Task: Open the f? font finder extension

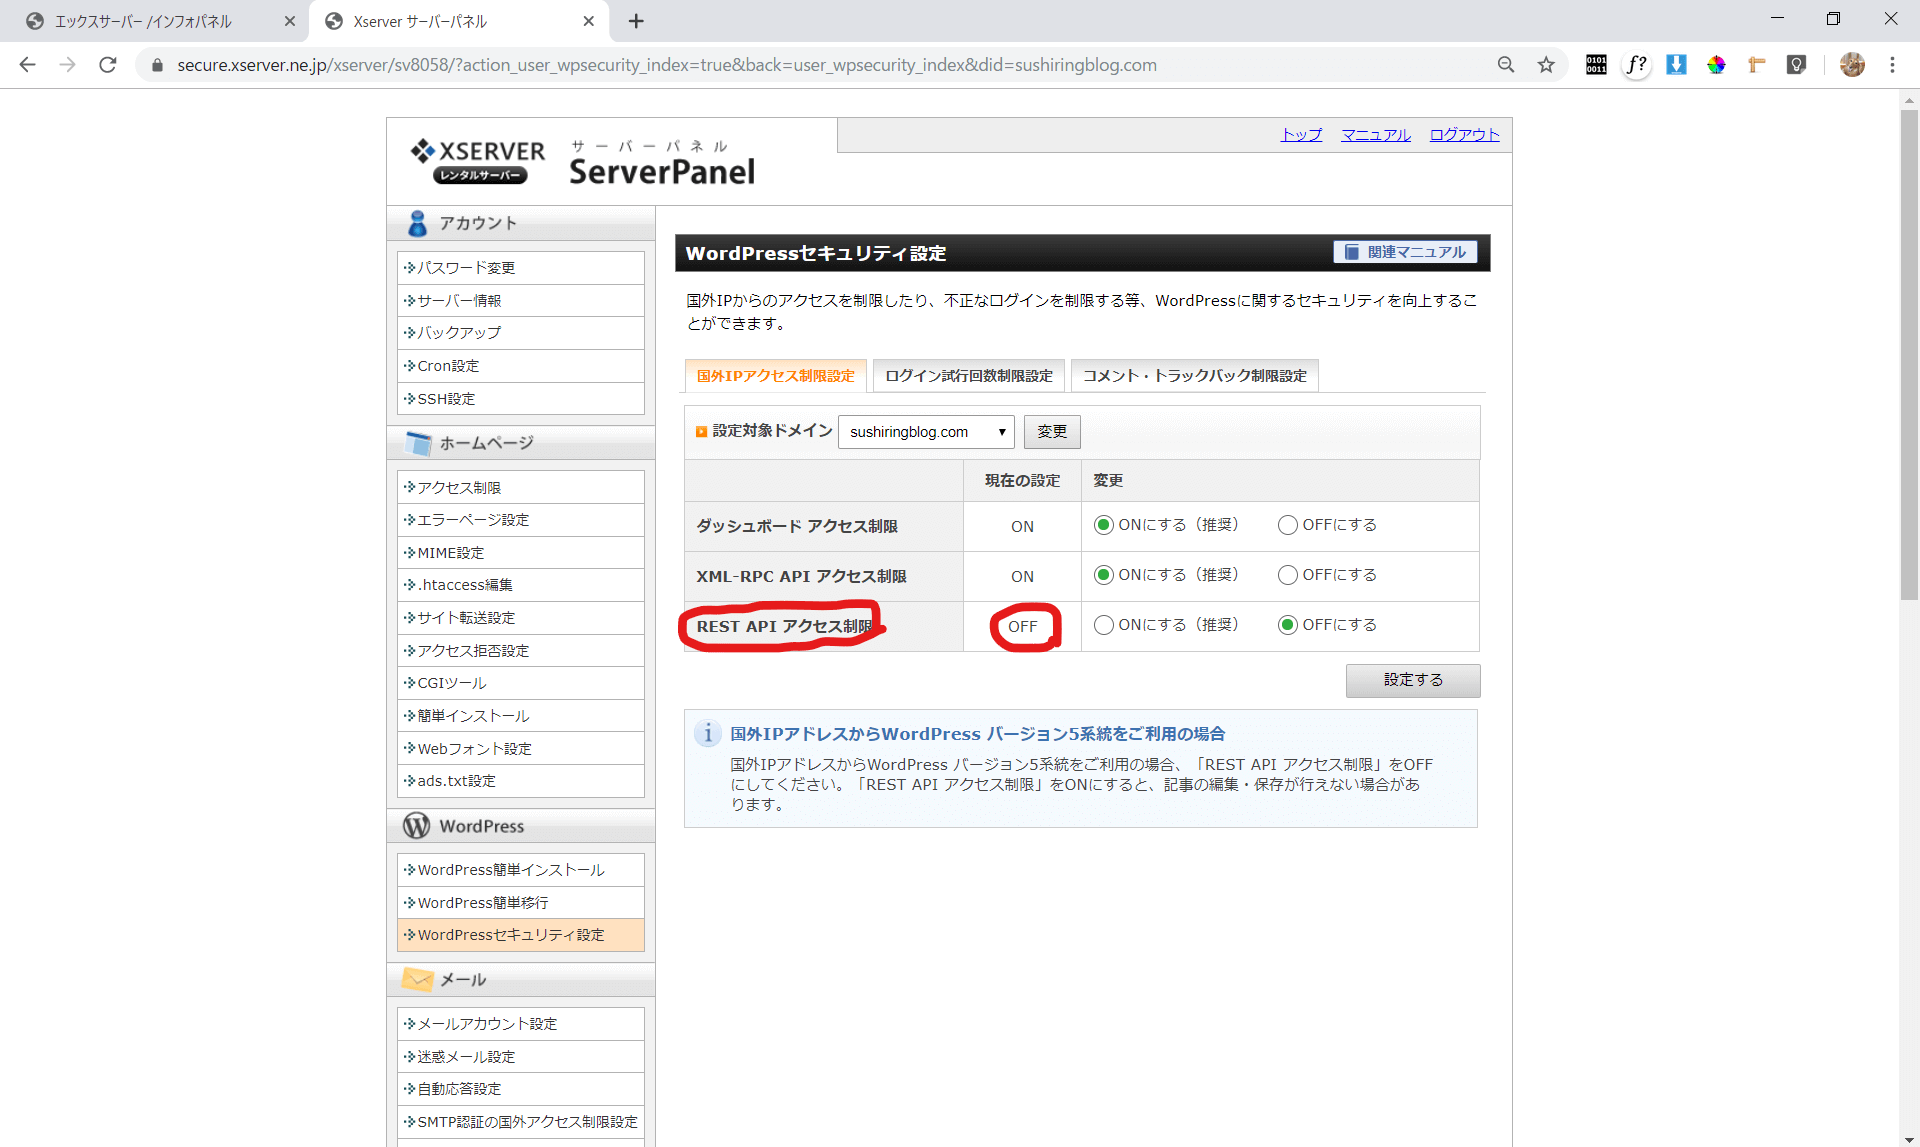Action: [x=1636, y=65]
